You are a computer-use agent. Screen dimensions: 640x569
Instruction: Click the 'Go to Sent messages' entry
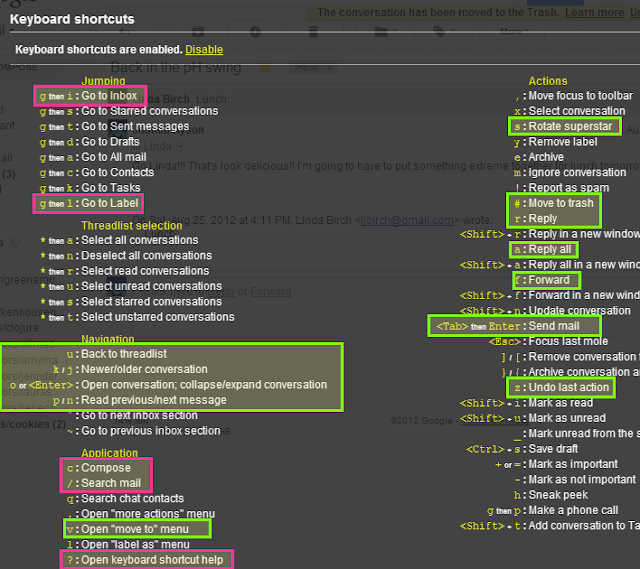tap(114, 127)
